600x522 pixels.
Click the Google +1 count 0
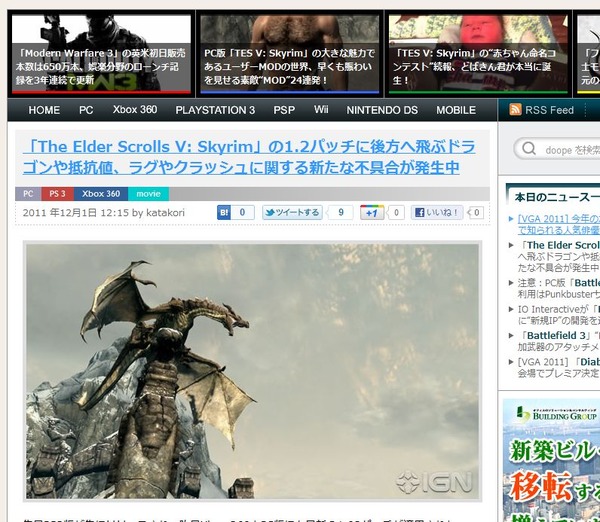tap(396, 212)
